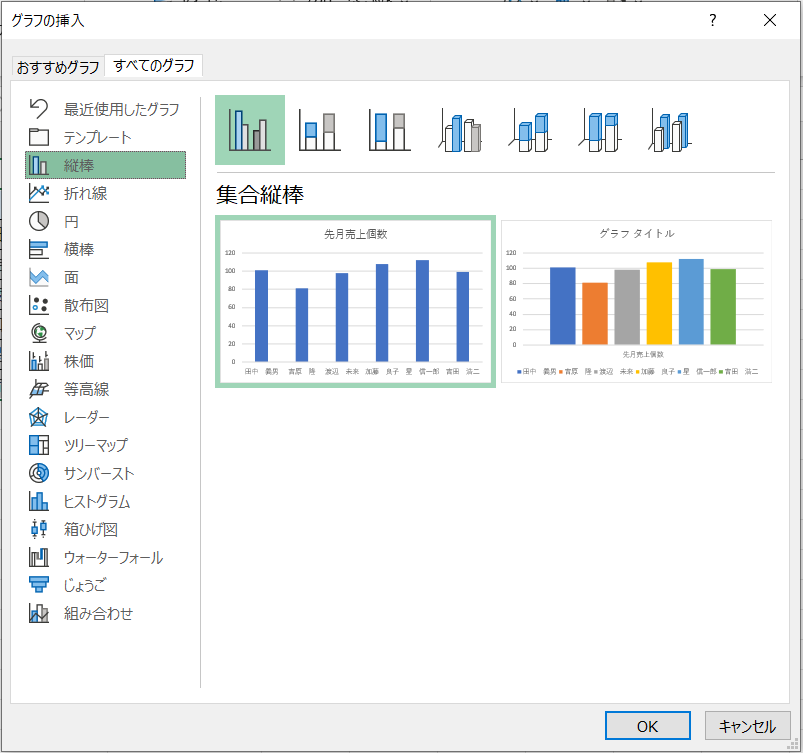803x753 pixels.
Task: Choose 横棒 chart type label
Action: coord(79,249)
